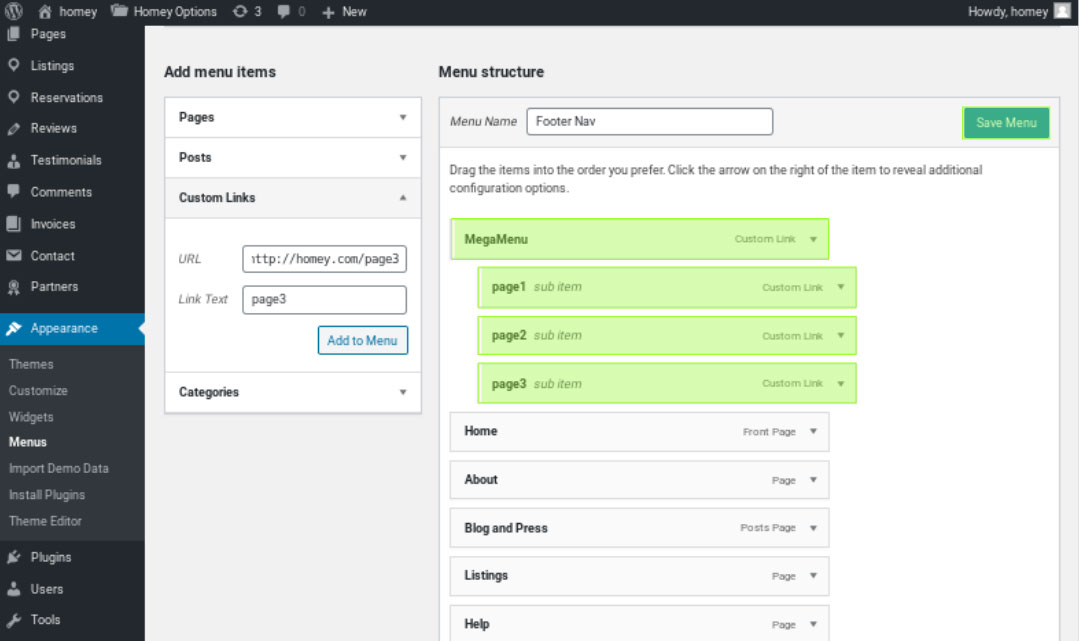Click the Save Menu button
Image resolution: width=1079 pixels, height=641 pixels.
coord(1006,123)
